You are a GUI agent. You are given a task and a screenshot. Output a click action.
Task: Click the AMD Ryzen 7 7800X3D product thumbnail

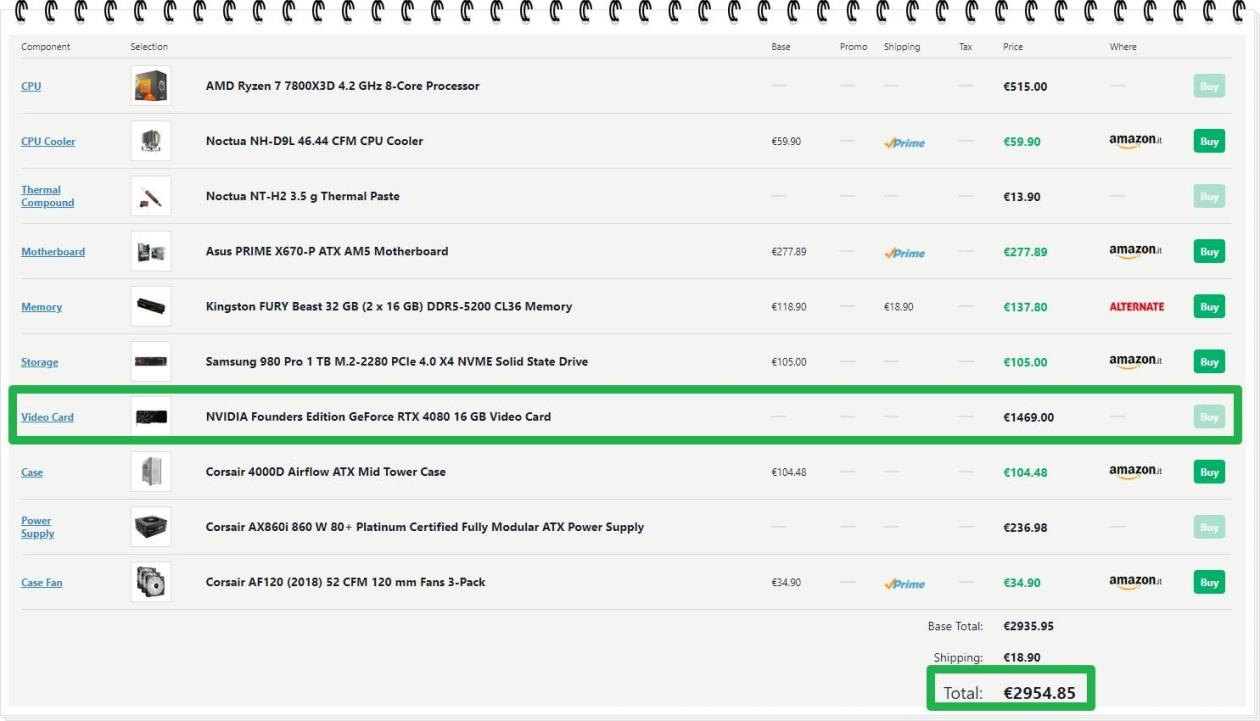(x=151, y=86)
